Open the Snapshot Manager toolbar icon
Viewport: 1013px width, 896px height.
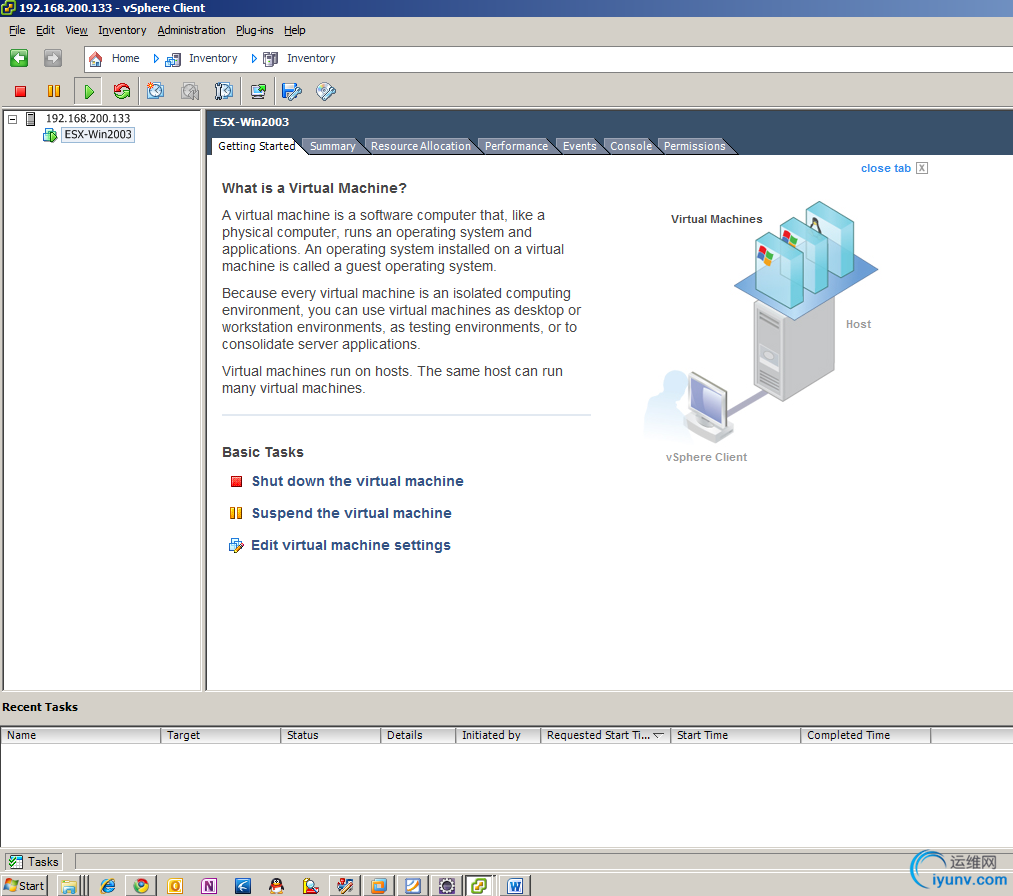[x=224, y=91]
